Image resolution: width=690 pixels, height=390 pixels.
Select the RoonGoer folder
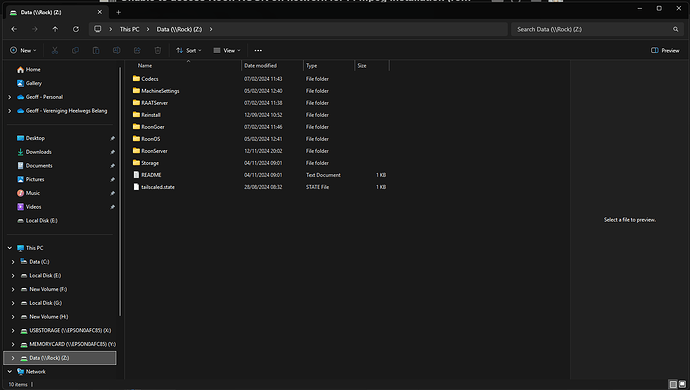pyautogui.click(x=153, y=127)
